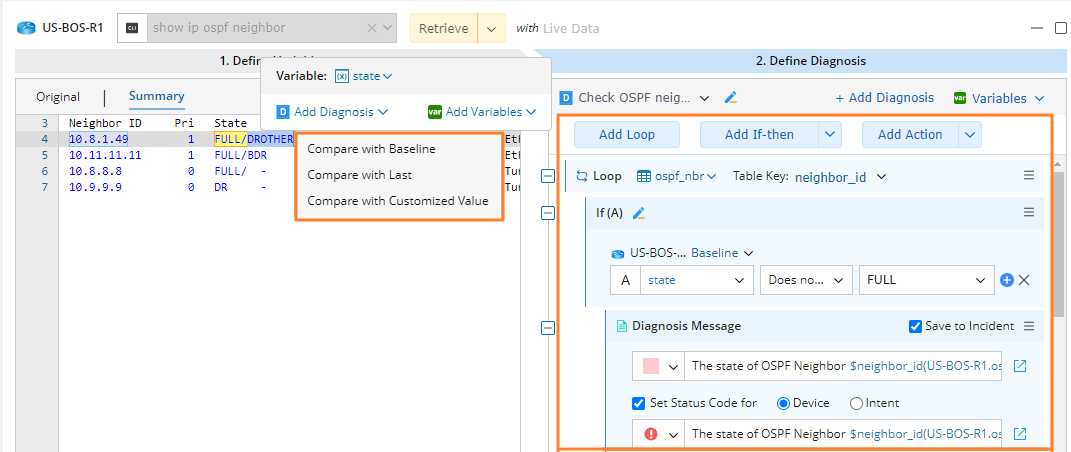Screen dimensions: 1071x452
Task: Open the Diagnosis Message hamburger menu
Action: 1028,326
